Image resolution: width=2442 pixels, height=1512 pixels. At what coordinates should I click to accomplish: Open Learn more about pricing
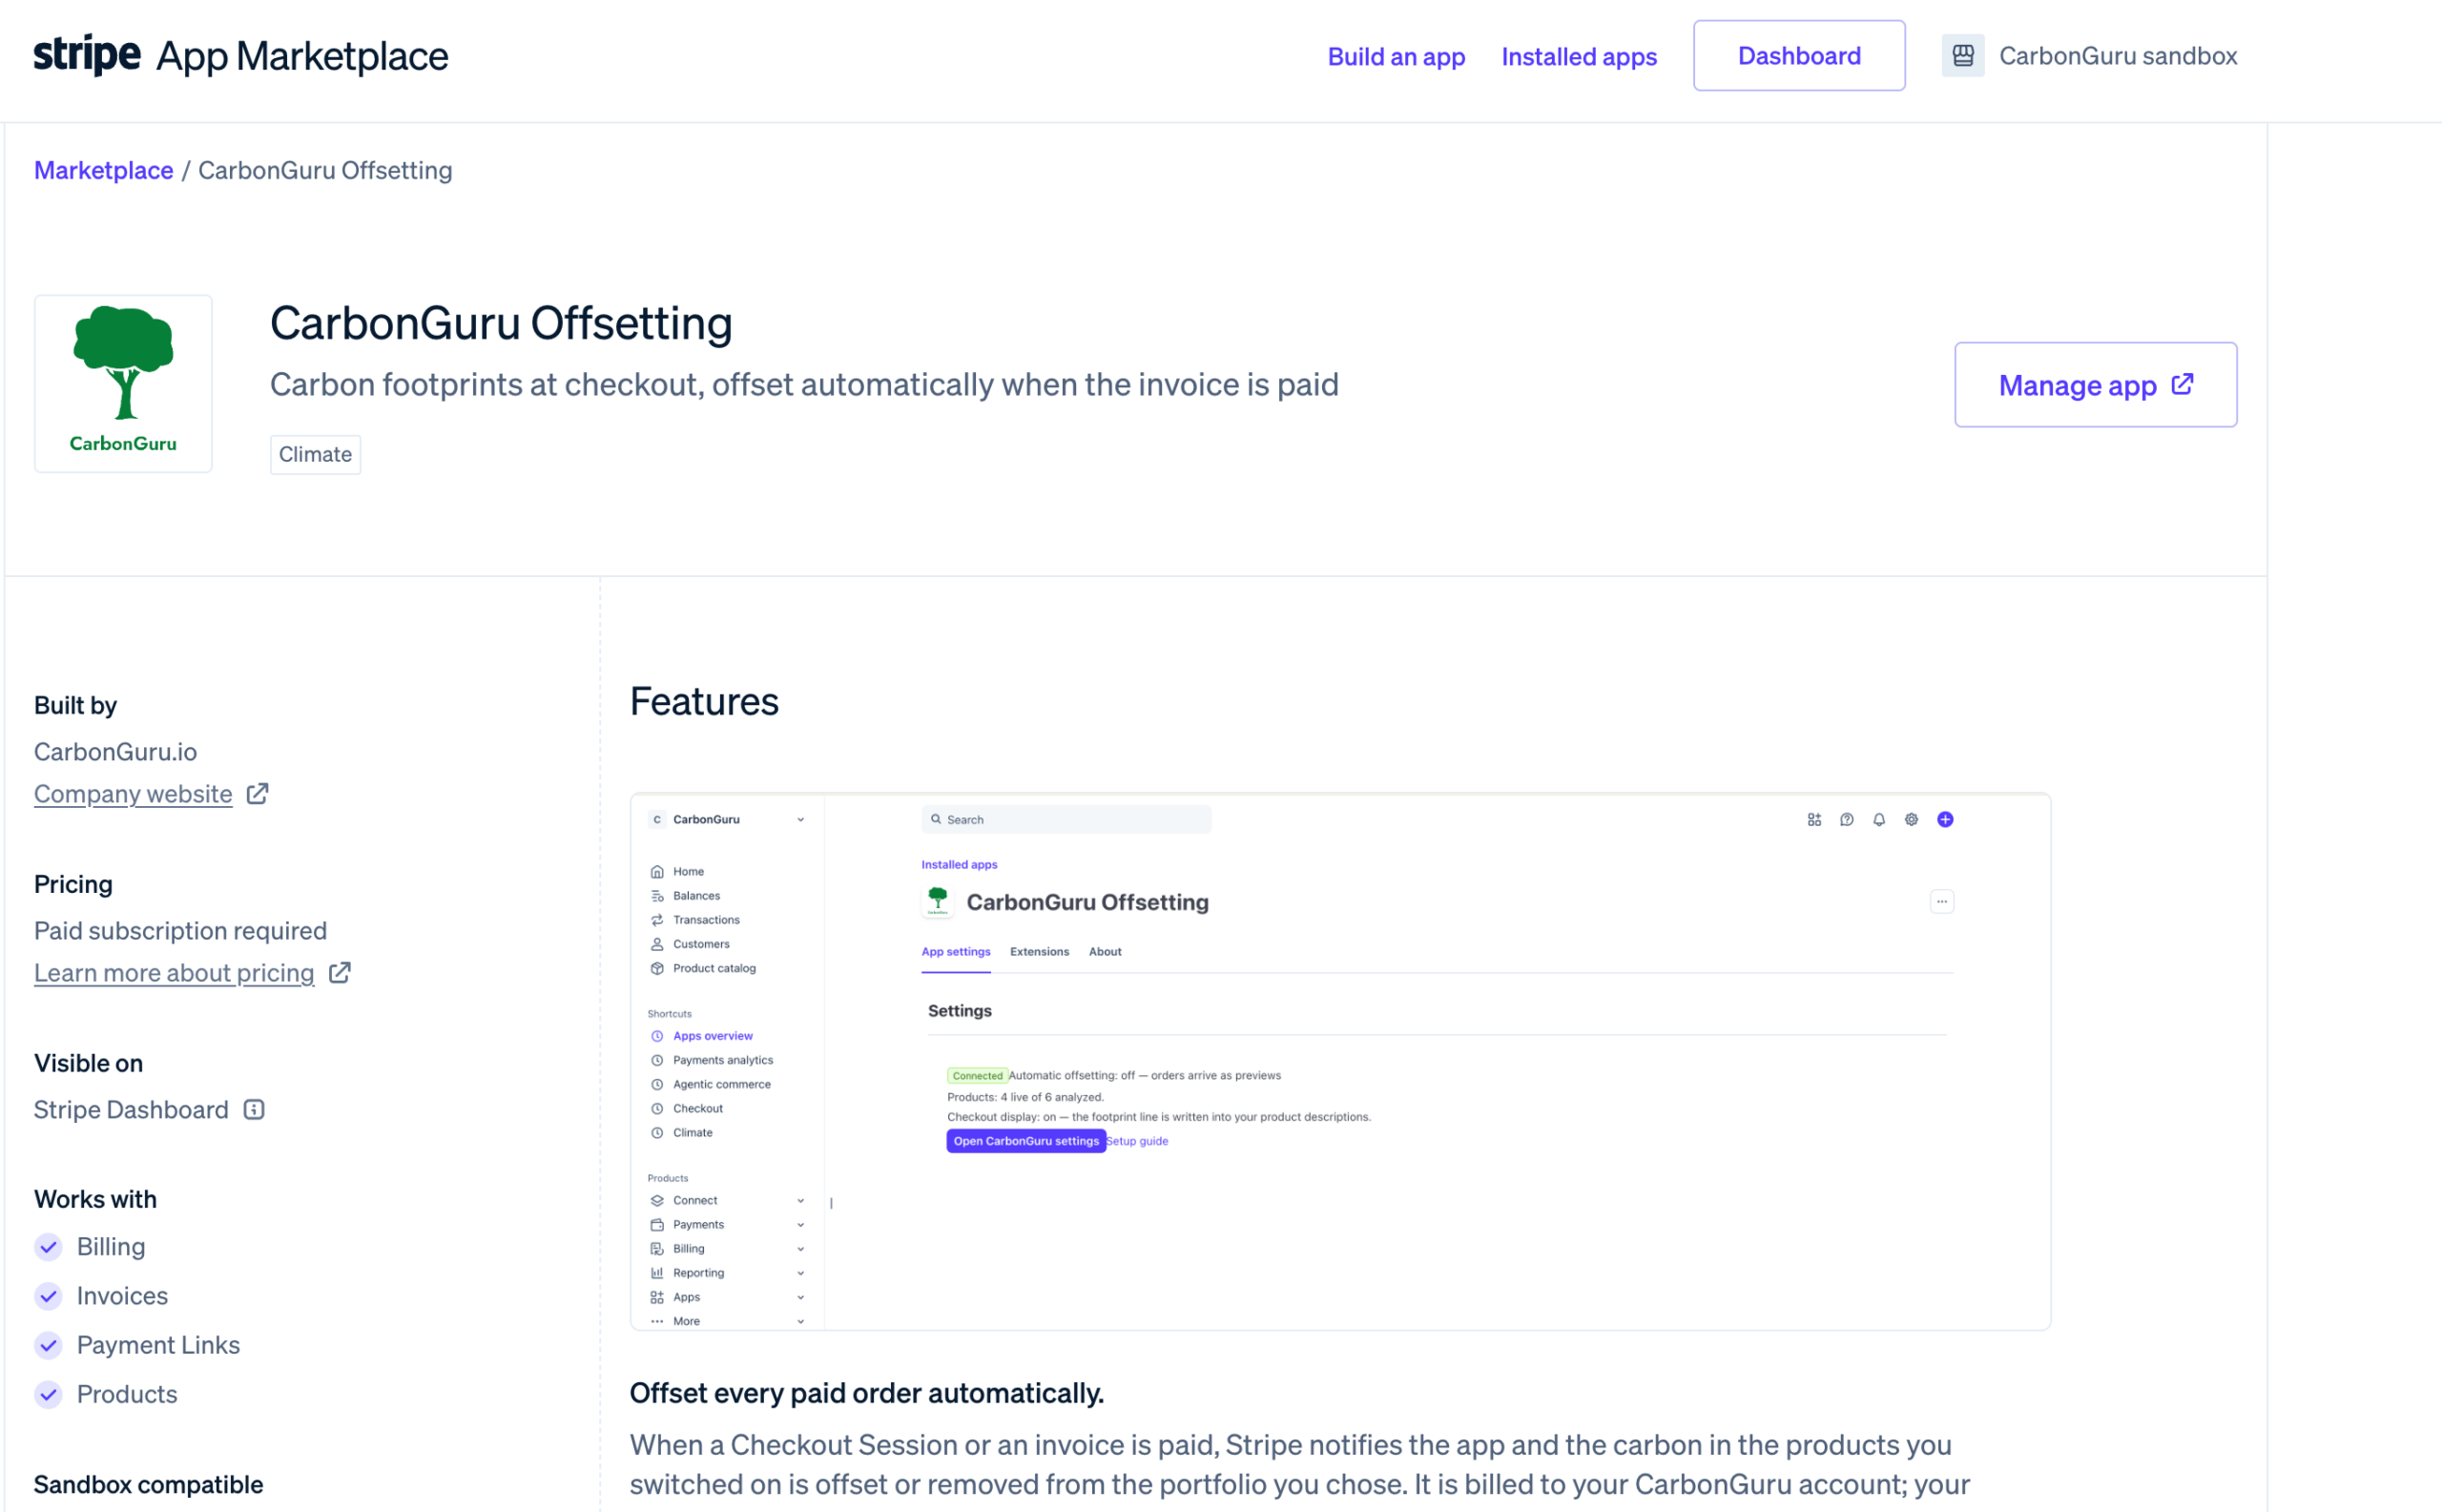174,973
